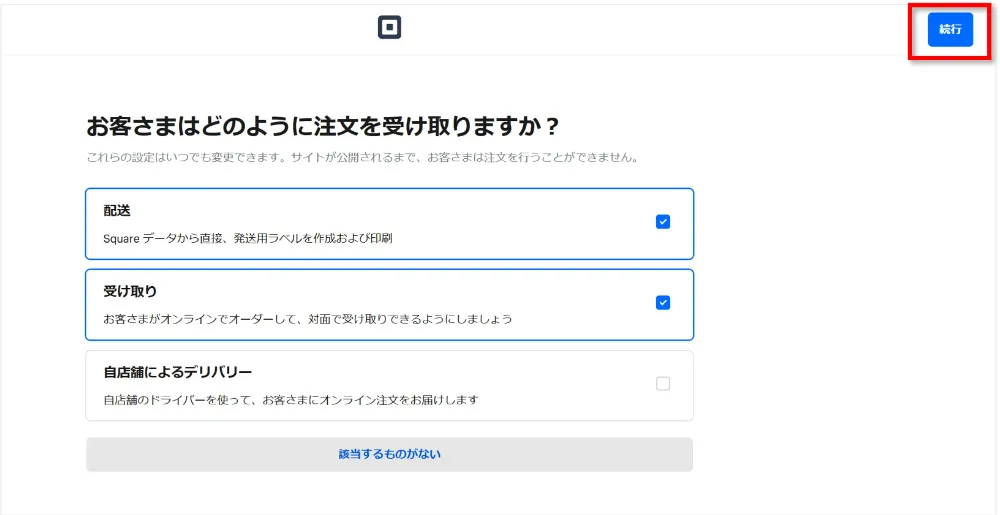Select the 自店舗によるデリバリー card title
This screenshot has height=515, width=1000.
[177, 372]
